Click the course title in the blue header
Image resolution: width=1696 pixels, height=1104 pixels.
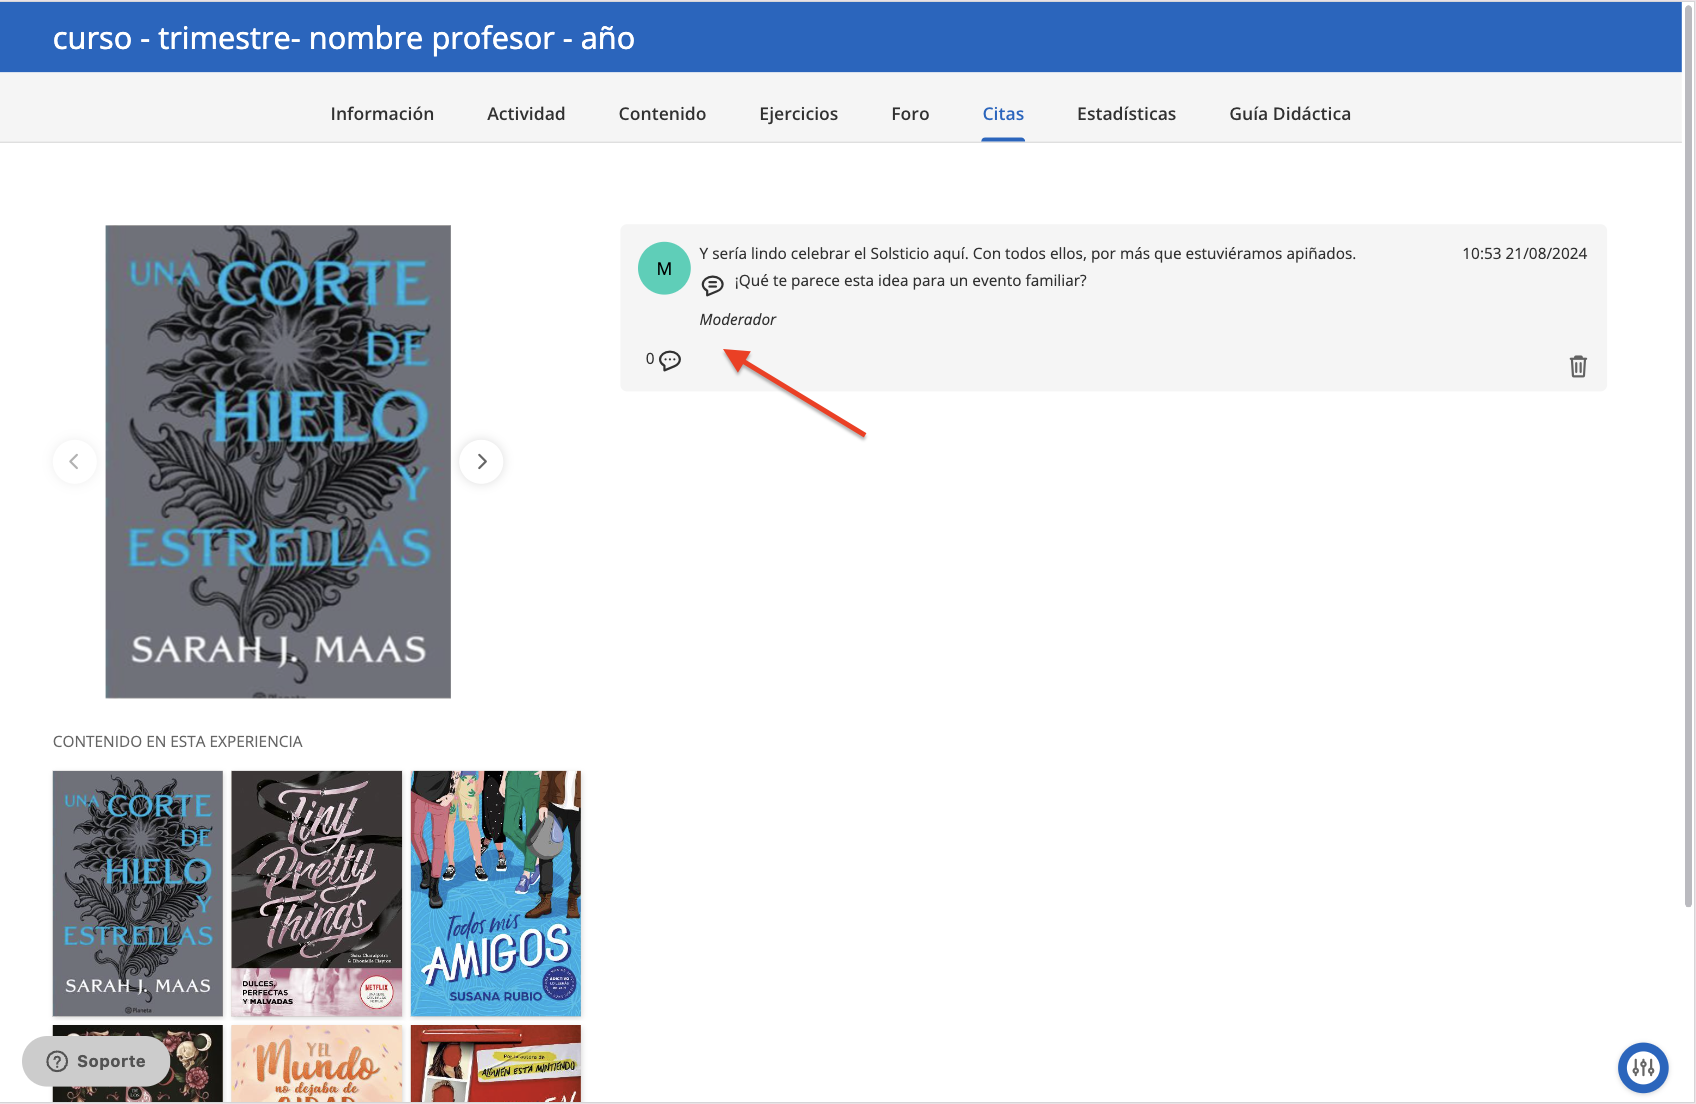tap(344, 38)
